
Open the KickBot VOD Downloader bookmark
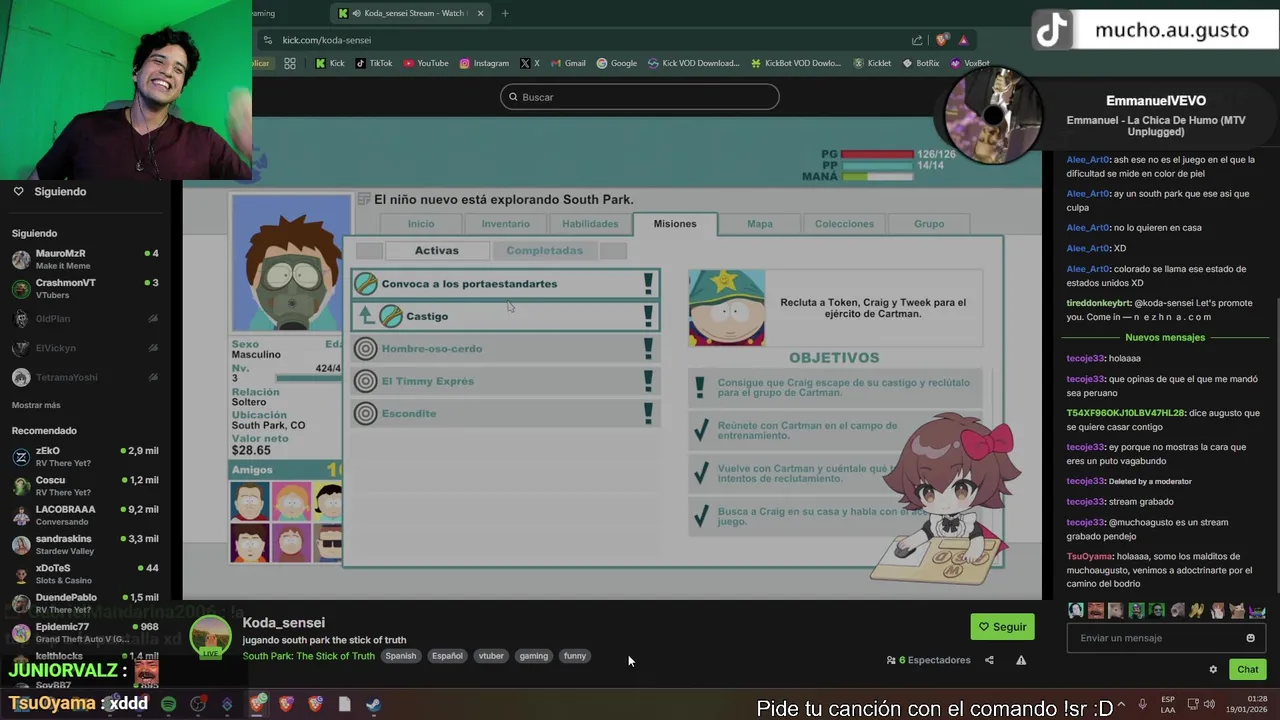tap(796, 63)
